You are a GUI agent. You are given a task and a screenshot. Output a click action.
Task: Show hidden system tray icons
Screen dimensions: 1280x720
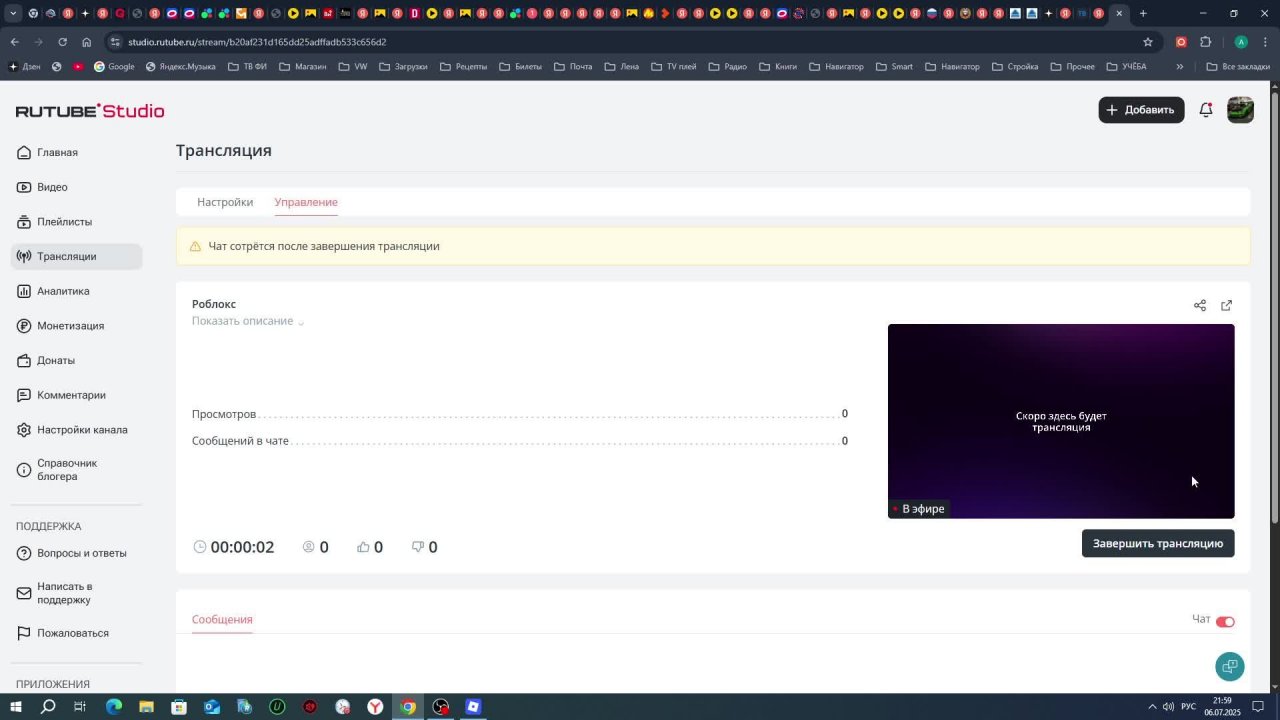[x=1152, y=707]
